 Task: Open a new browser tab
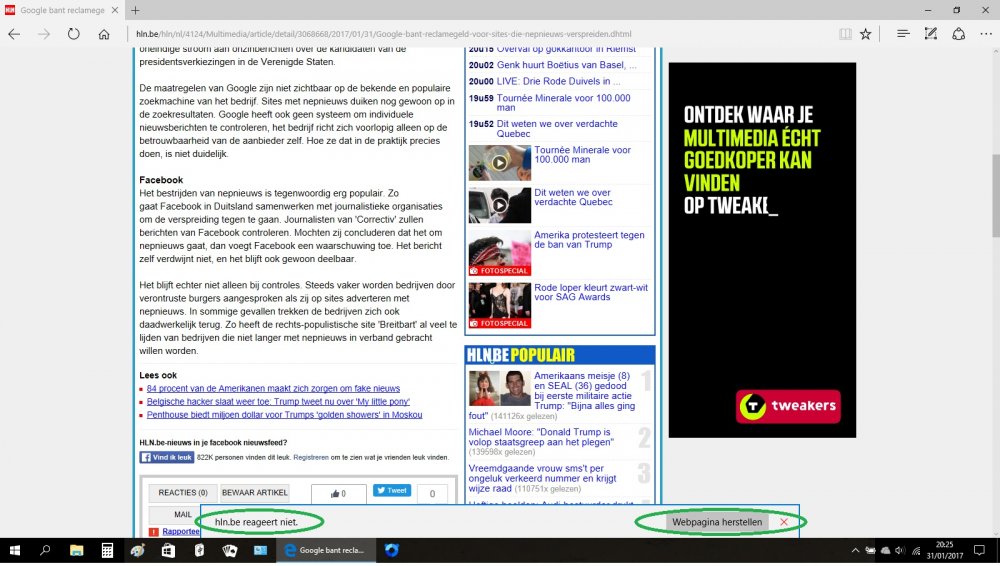click(135, 10)
